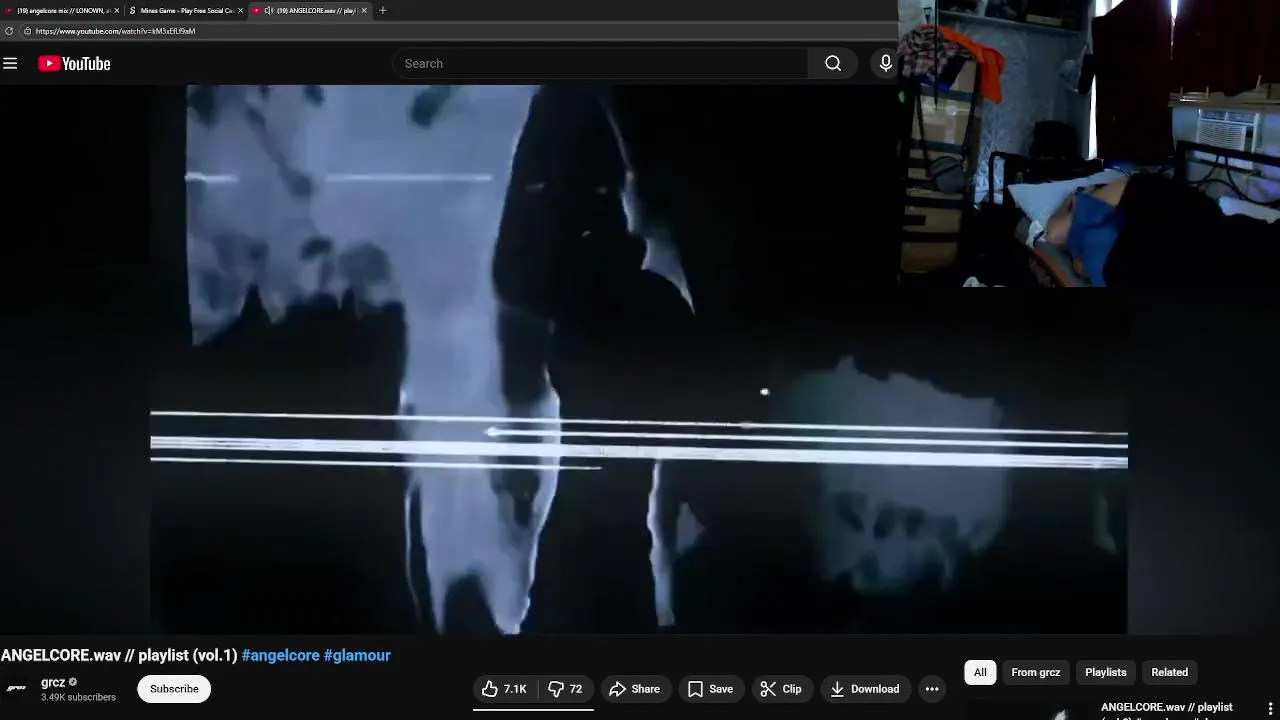The image size is (1280, 720).
Task: Subscribe to the grcz channel
Action: (174, 689)
